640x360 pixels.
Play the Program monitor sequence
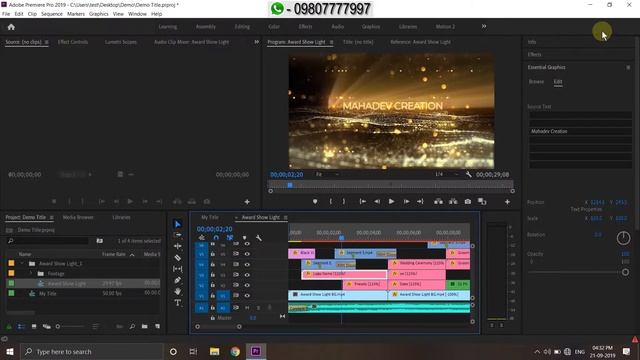391,202
